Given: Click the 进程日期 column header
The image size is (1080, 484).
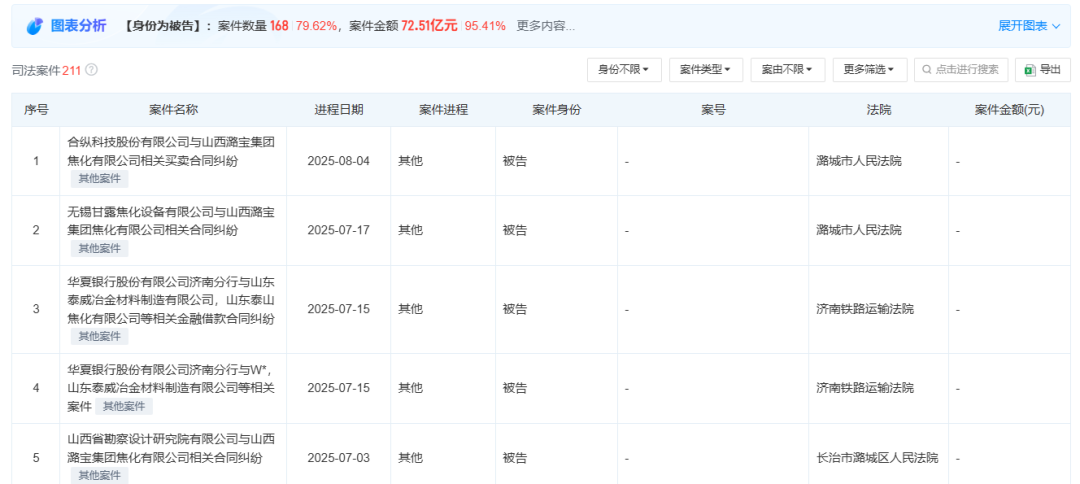Looking at the screenshot, I should tap(339, 110).
